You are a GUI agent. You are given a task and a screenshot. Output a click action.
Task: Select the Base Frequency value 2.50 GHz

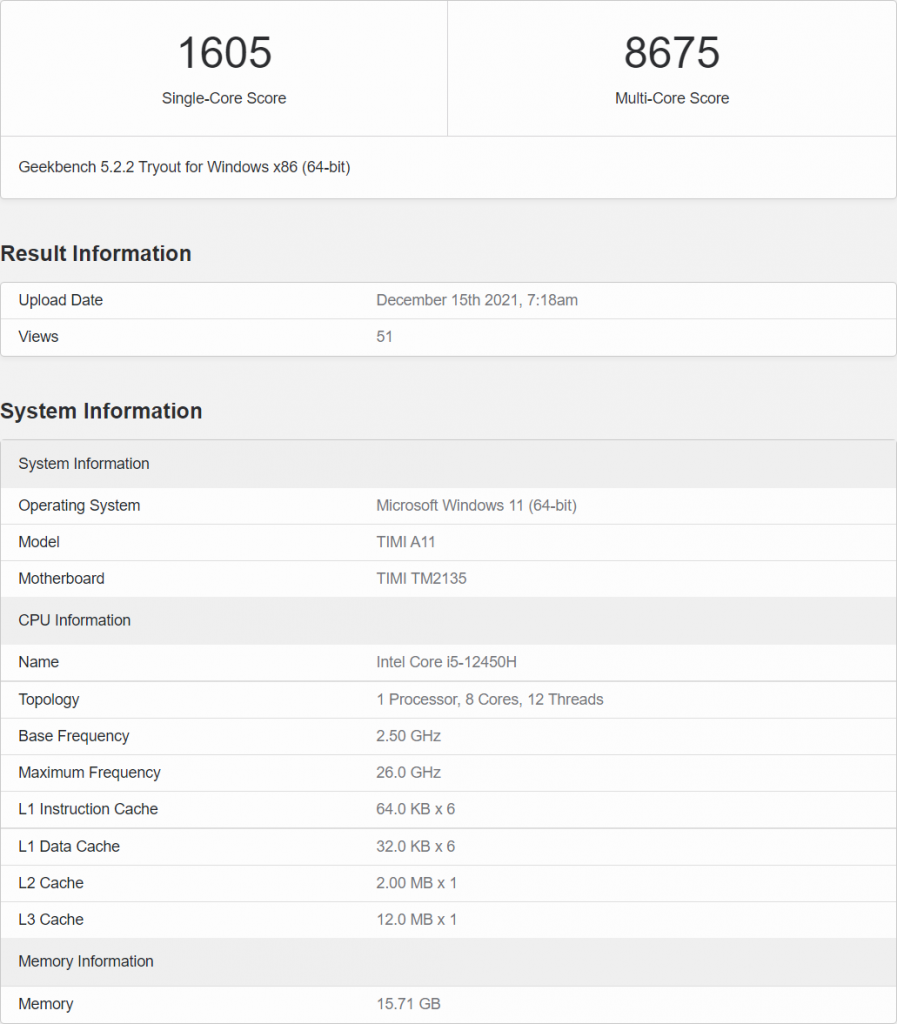(x=408, y=736)
